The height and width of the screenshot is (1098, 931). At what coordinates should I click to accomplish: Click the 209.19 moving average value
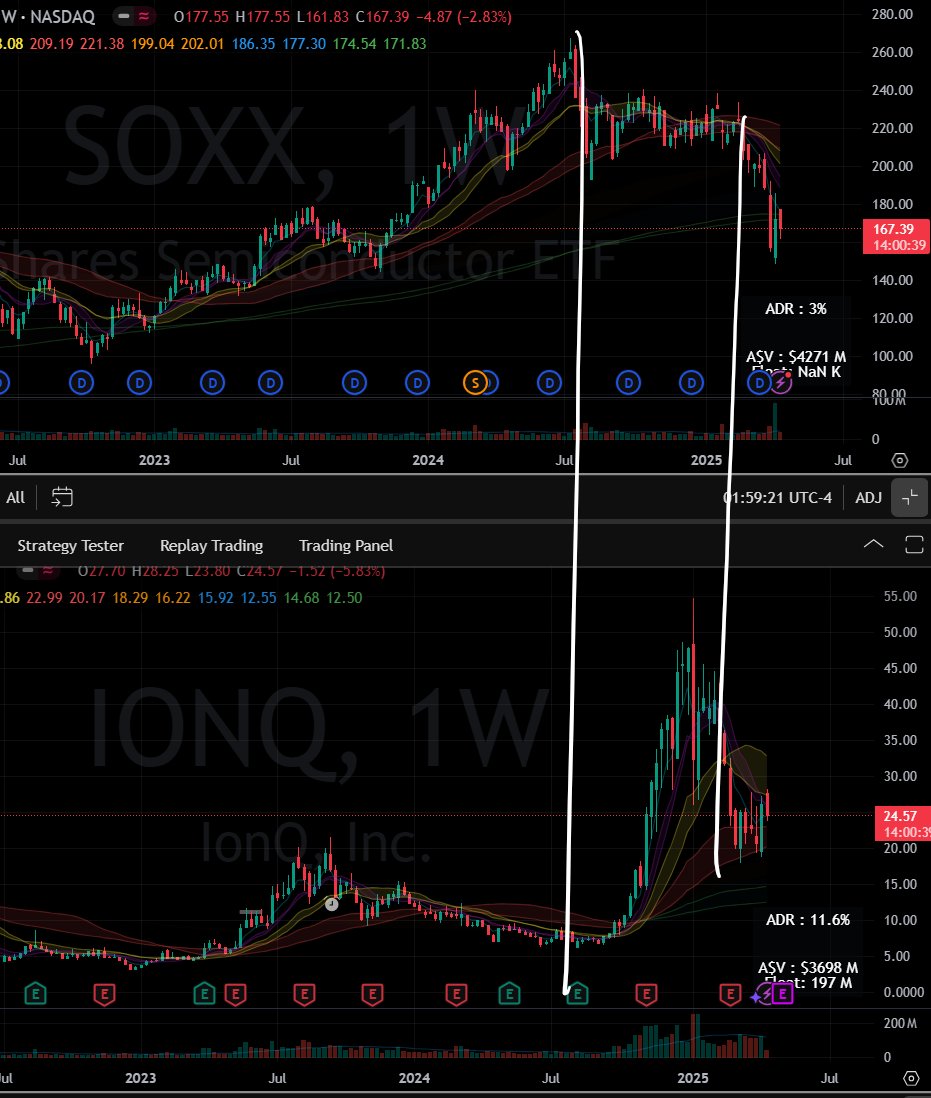tap(51, 43)
